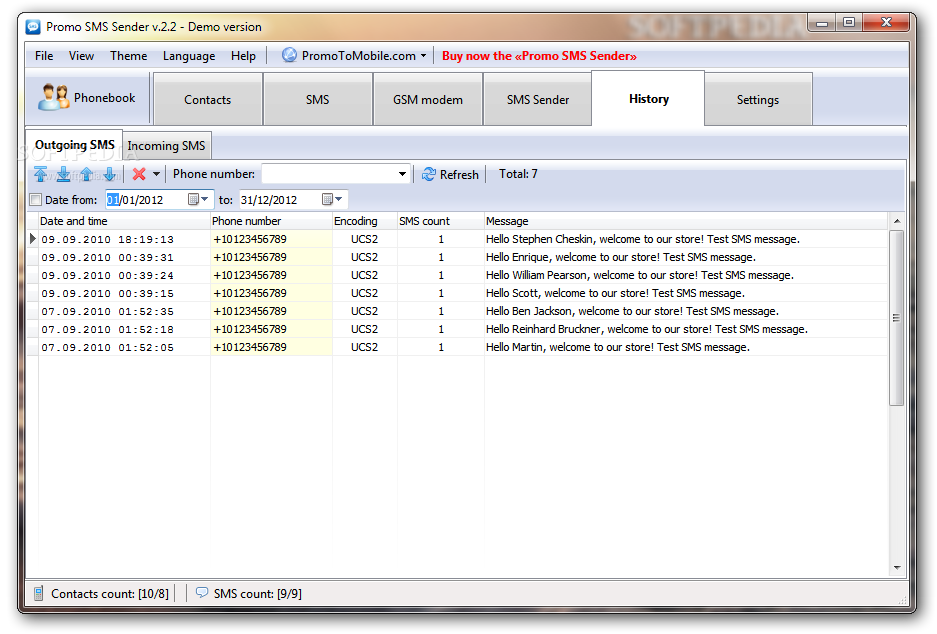This screenshot has height=634, width=937.
Task: Open the File menu
Action: (44, 56)
